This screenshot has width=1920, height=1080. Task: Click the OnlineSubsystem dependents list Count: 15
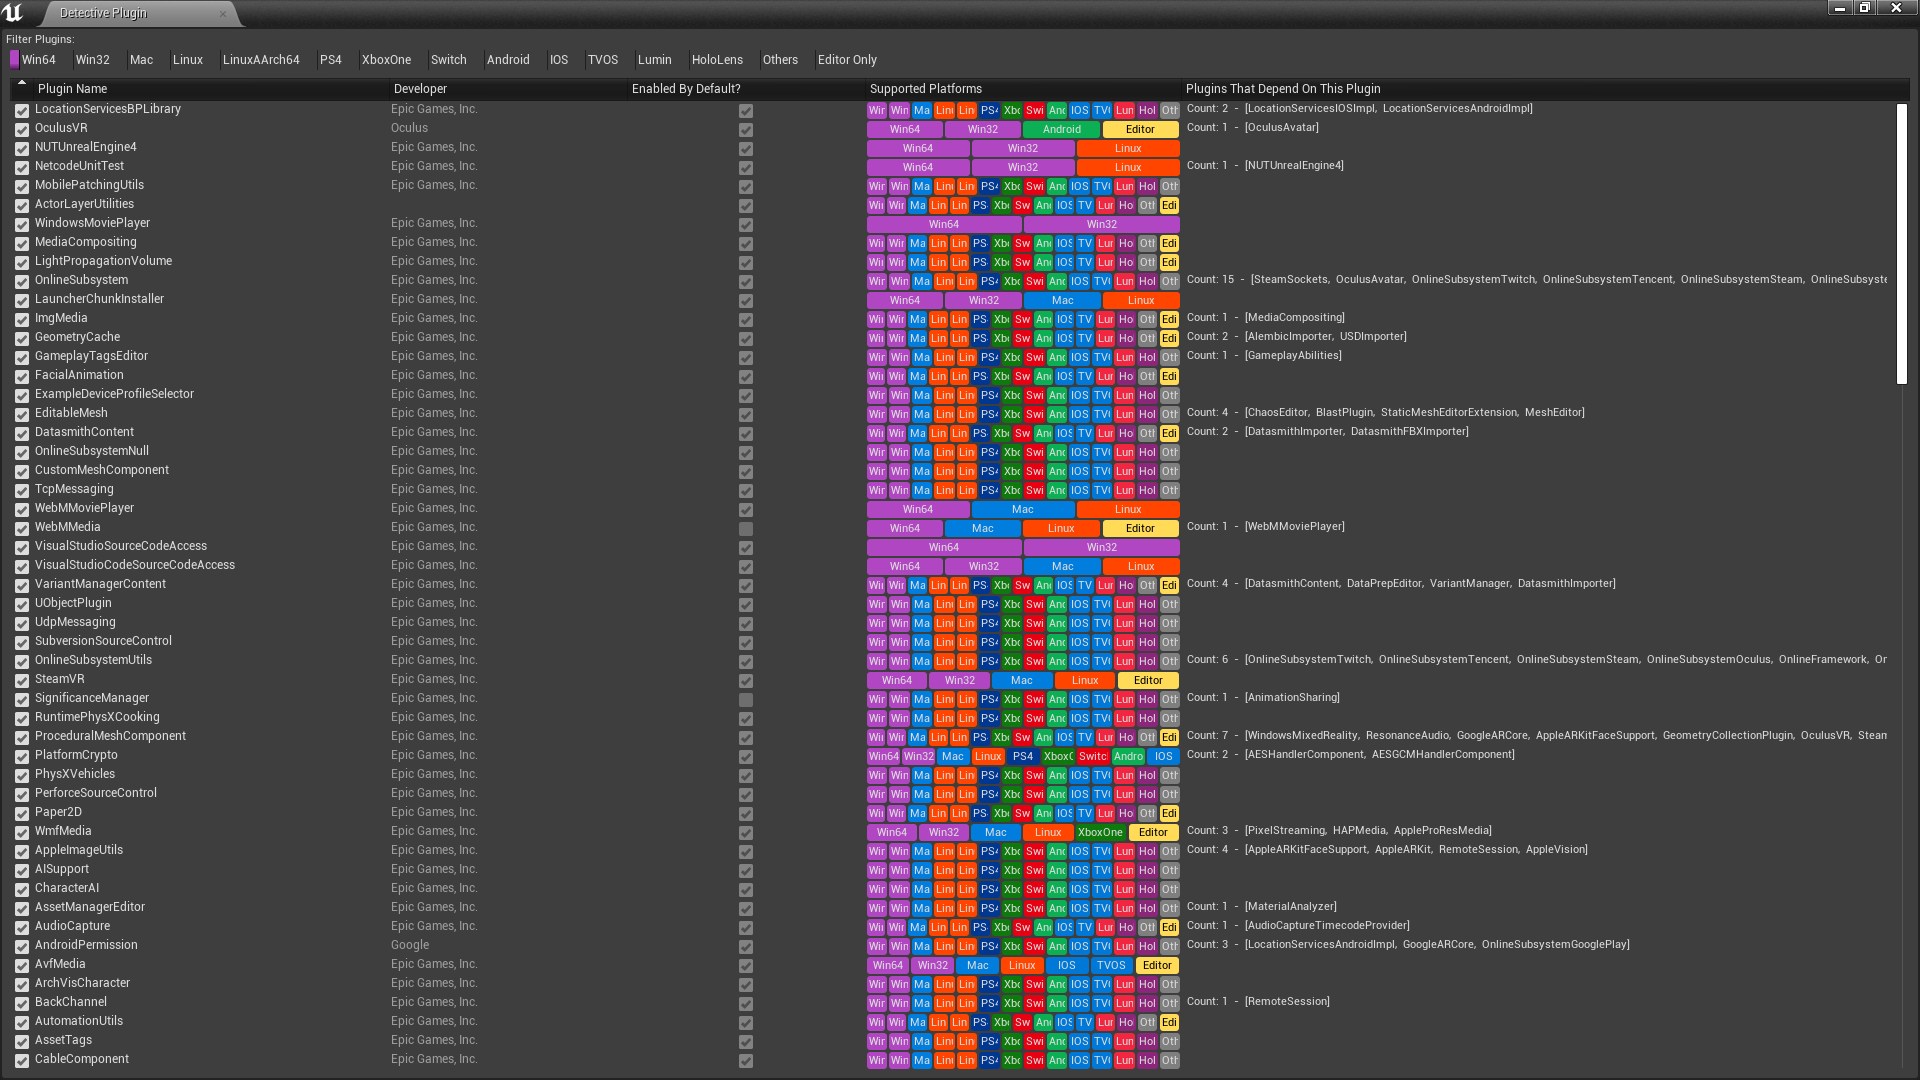pos(1536,280)
